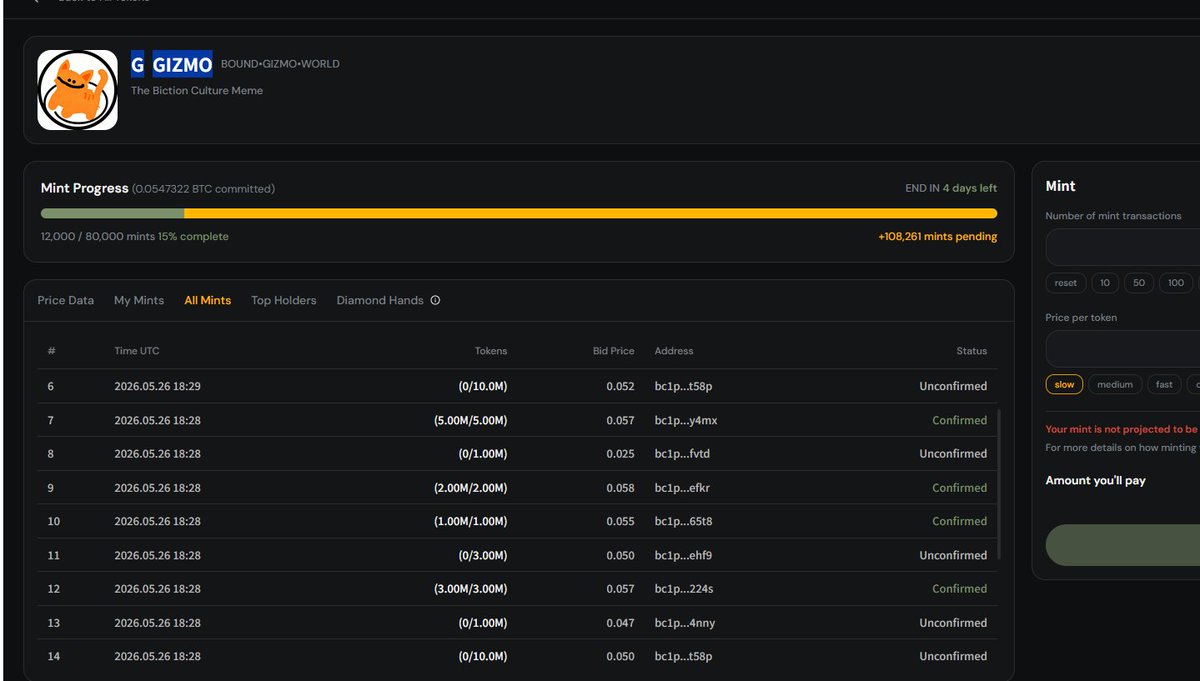
Task: Click the Price per token input field
Action: (x=1123, y=349)
